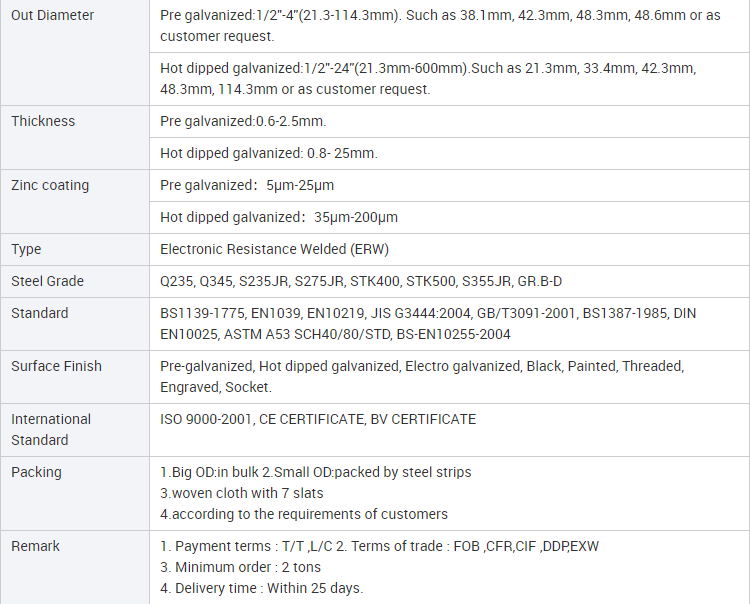Select the "Type" row label cell
Screen dimensions: 750x604
26,249
